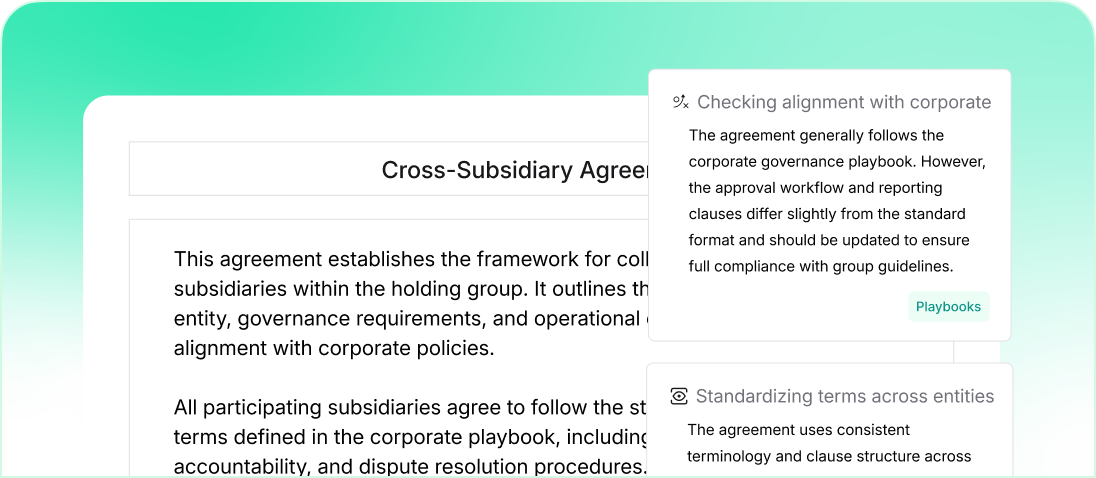Click the line starting "This agreement establishes"

(x=410, y=259)
